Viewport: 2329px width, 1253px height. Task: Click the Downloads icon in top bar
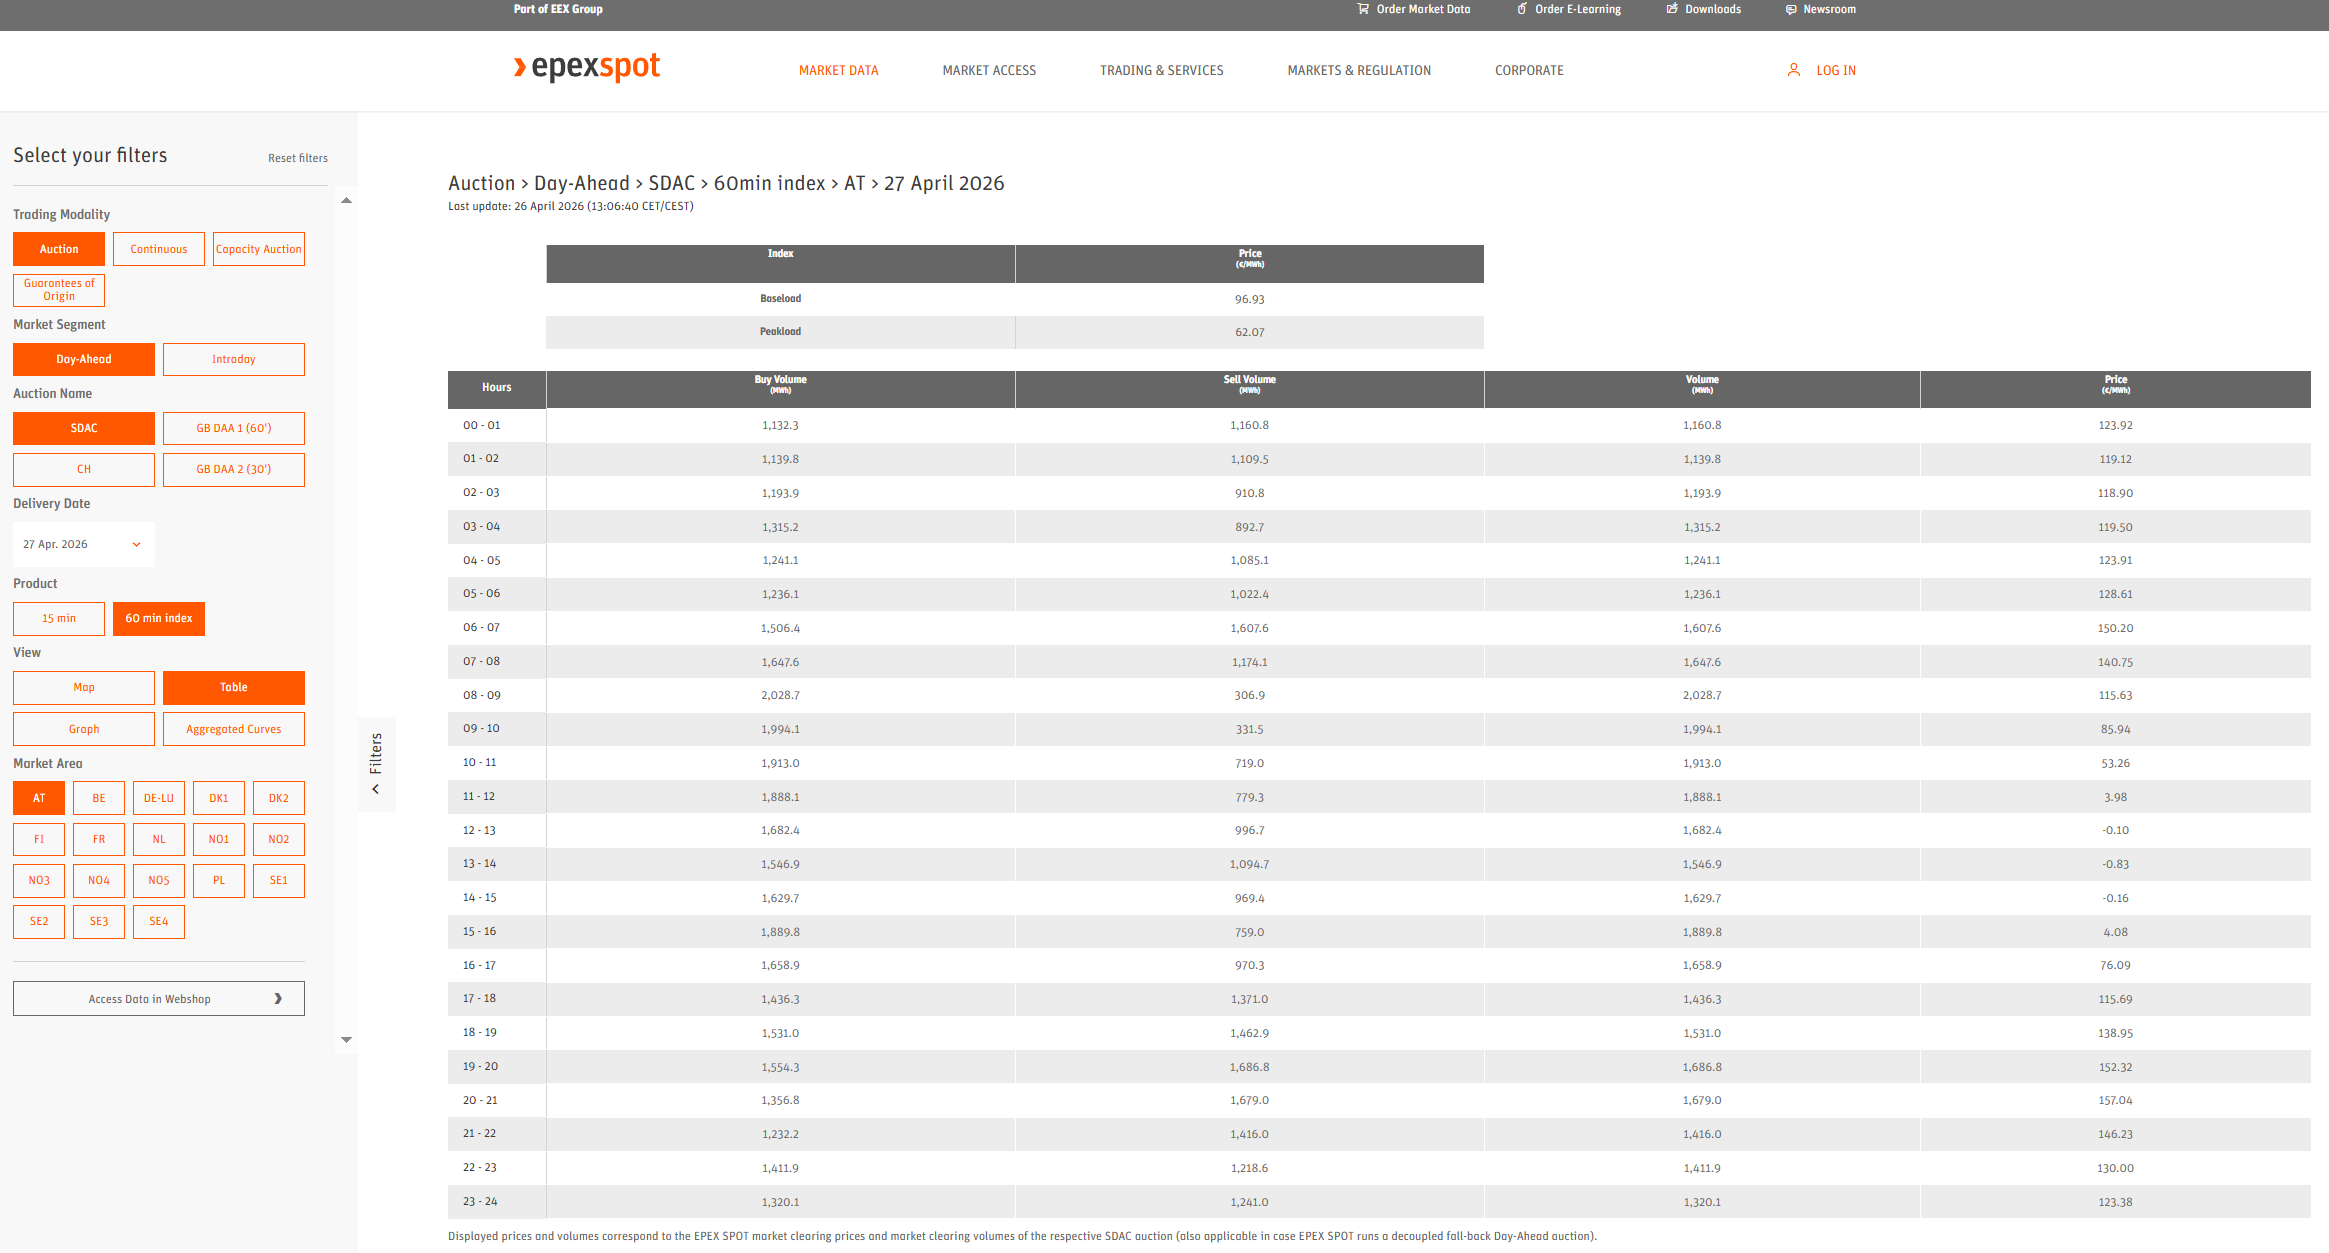[x=1671, y=9]
